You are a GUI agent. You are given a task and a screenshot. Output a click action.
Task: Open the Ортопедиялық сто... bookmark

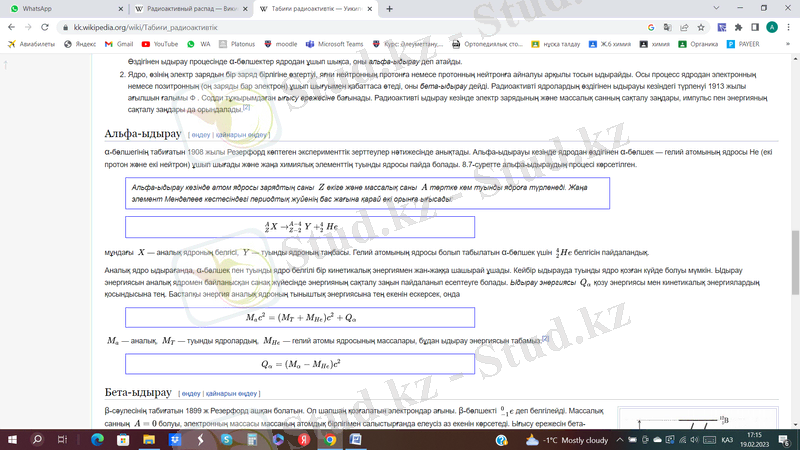(x=488, y=44)
